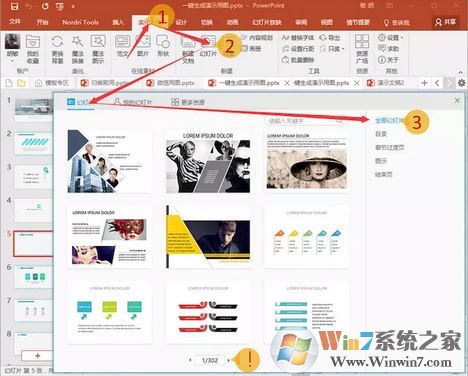Open the Customize Quick Access Toolbar dropdown
Image resolution: width=468 pixels, height=376 pixels.
pyautogui.click(x=73, y=7)
